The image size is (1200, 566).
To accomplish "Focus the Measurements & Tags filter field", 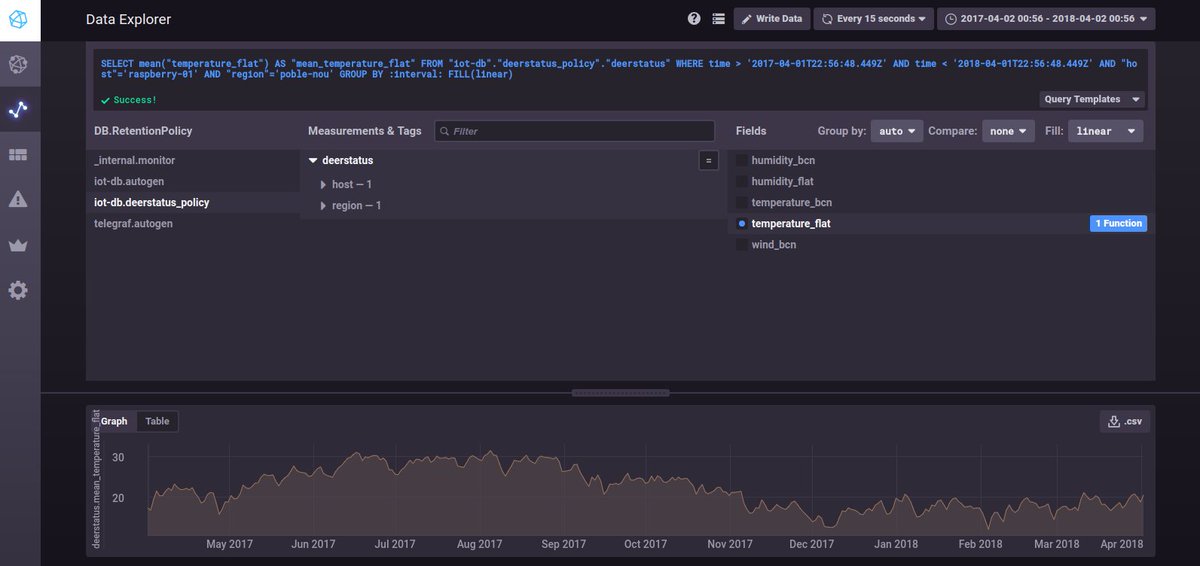I will click(x=574, y=131).
